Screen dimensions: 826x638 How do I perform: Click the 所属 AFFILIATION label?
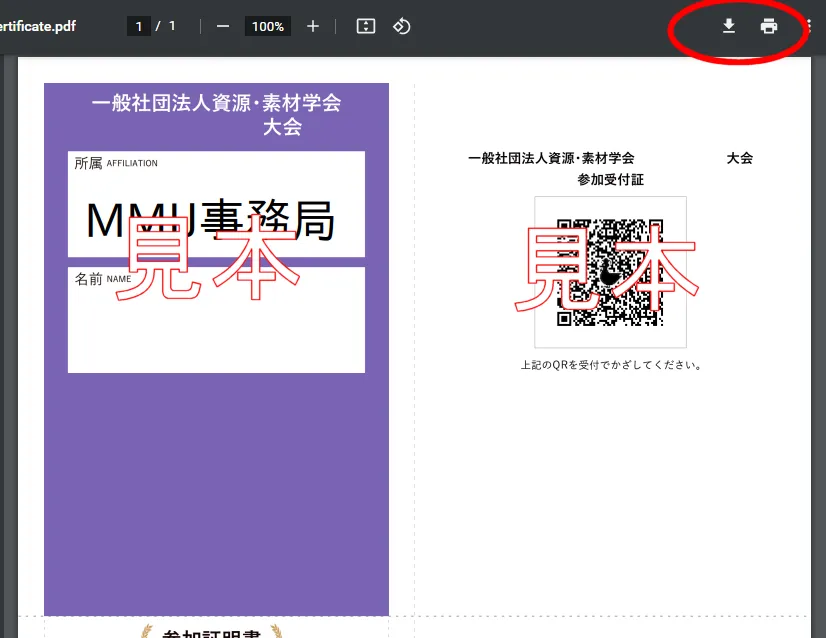[116, 163]
